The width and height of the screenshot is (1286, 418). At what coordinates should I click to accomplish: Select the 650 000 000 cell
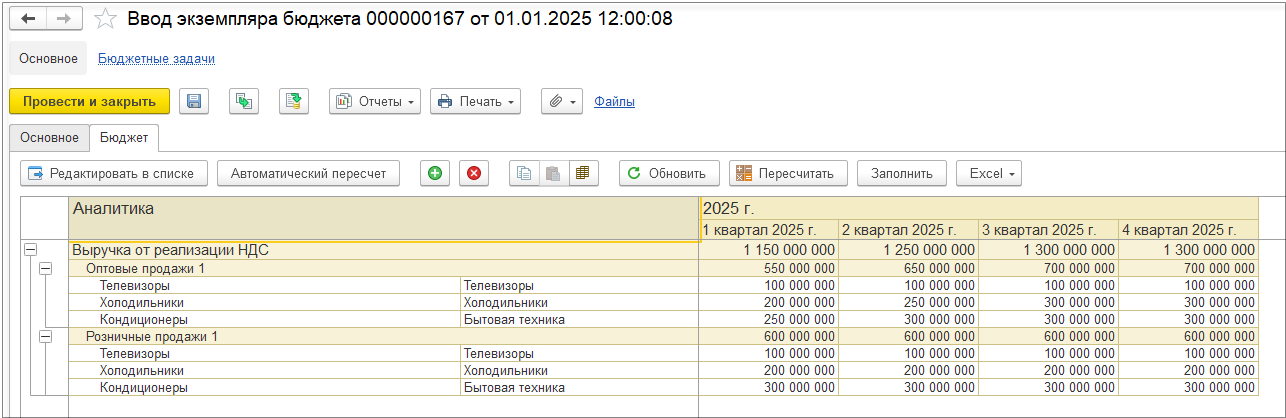(908, 269)
